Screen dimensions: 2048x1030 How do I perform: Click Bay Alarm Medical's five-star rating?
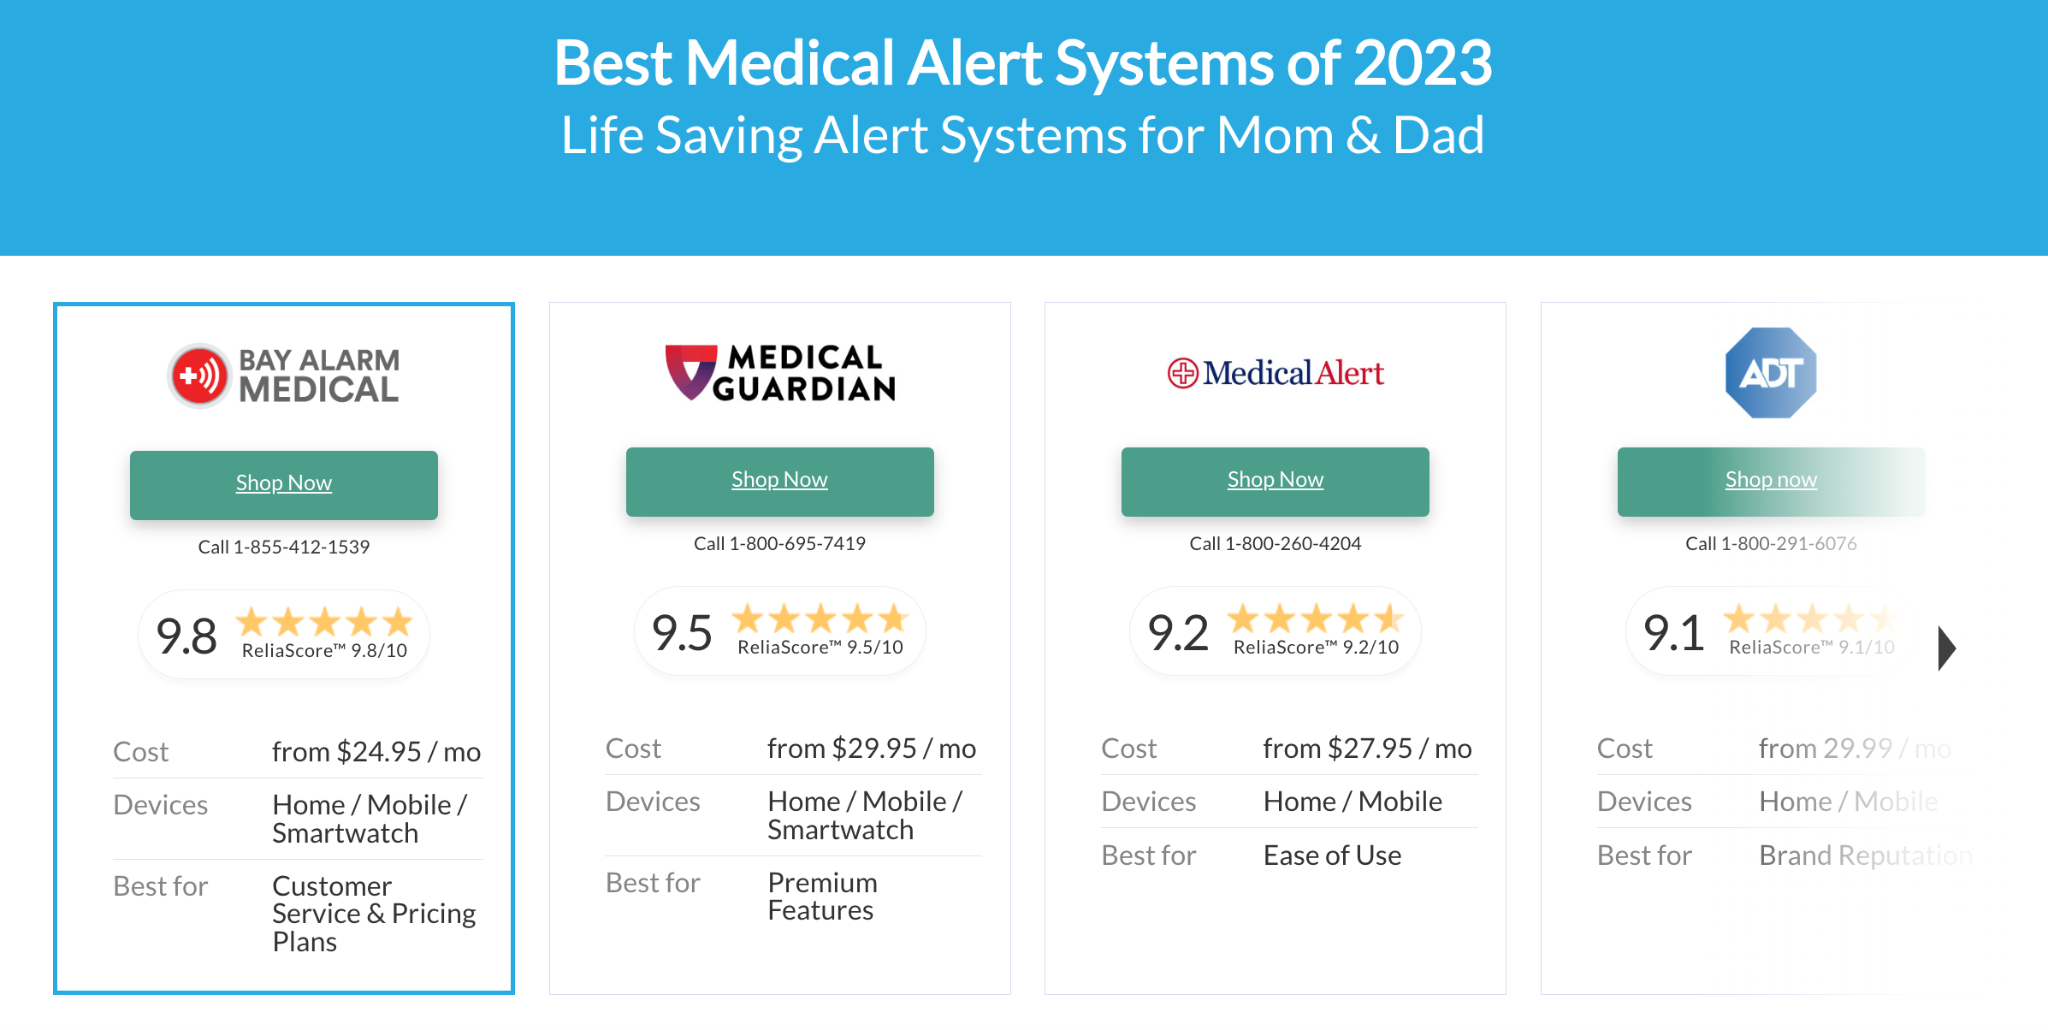pos(324,623)
